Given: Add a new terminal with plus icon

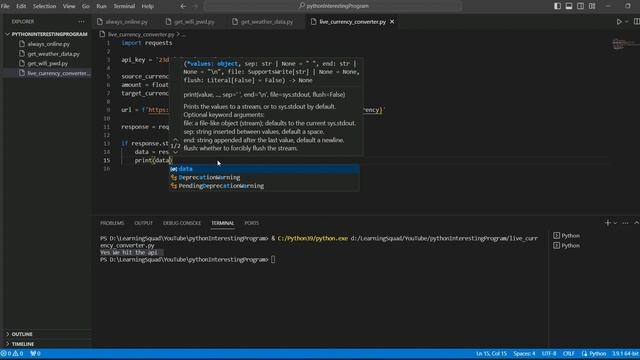Looking at the screenshot, I should pyautogui.click(x=607, y=223).
